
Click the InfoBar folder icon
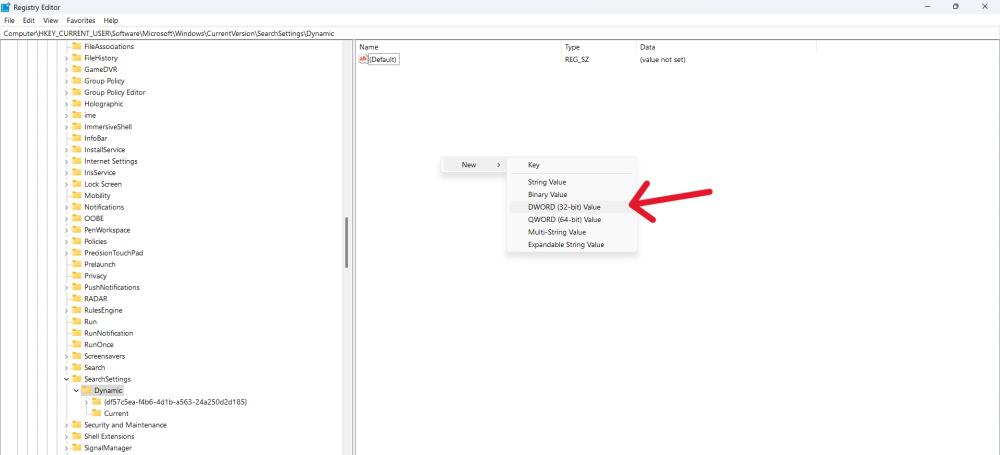(x=77, y=138)
